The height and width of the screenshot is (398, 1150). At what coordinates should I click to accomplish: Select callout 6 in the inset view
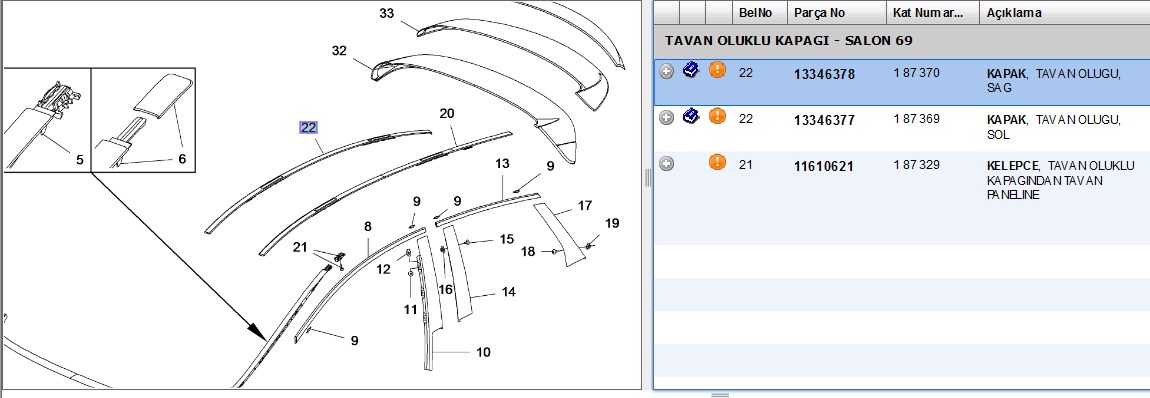182,158
